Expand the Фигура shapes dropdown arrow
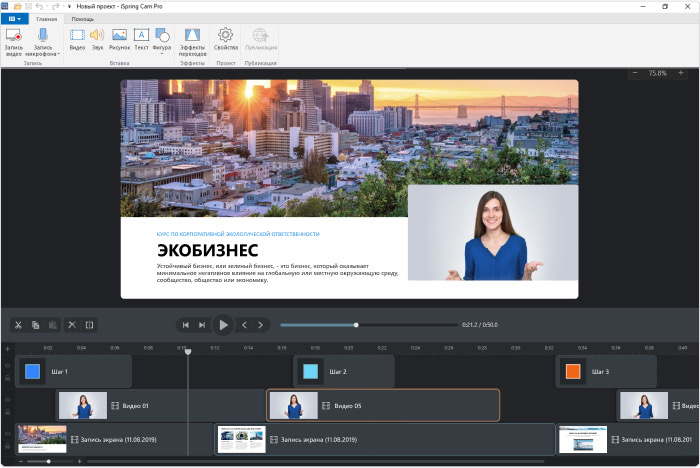This screenshot has height=468, width=700. [x=162, y=54]
